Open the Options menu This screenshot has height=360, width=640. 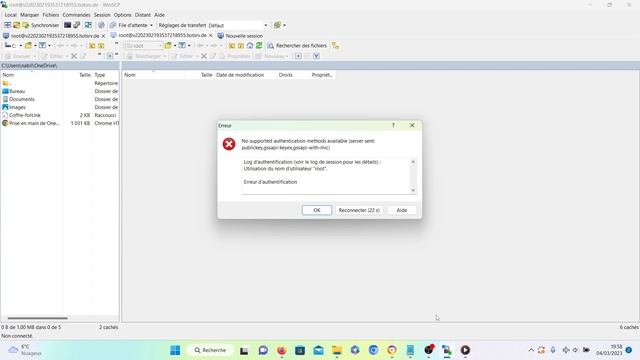click(x=122, y=15)
